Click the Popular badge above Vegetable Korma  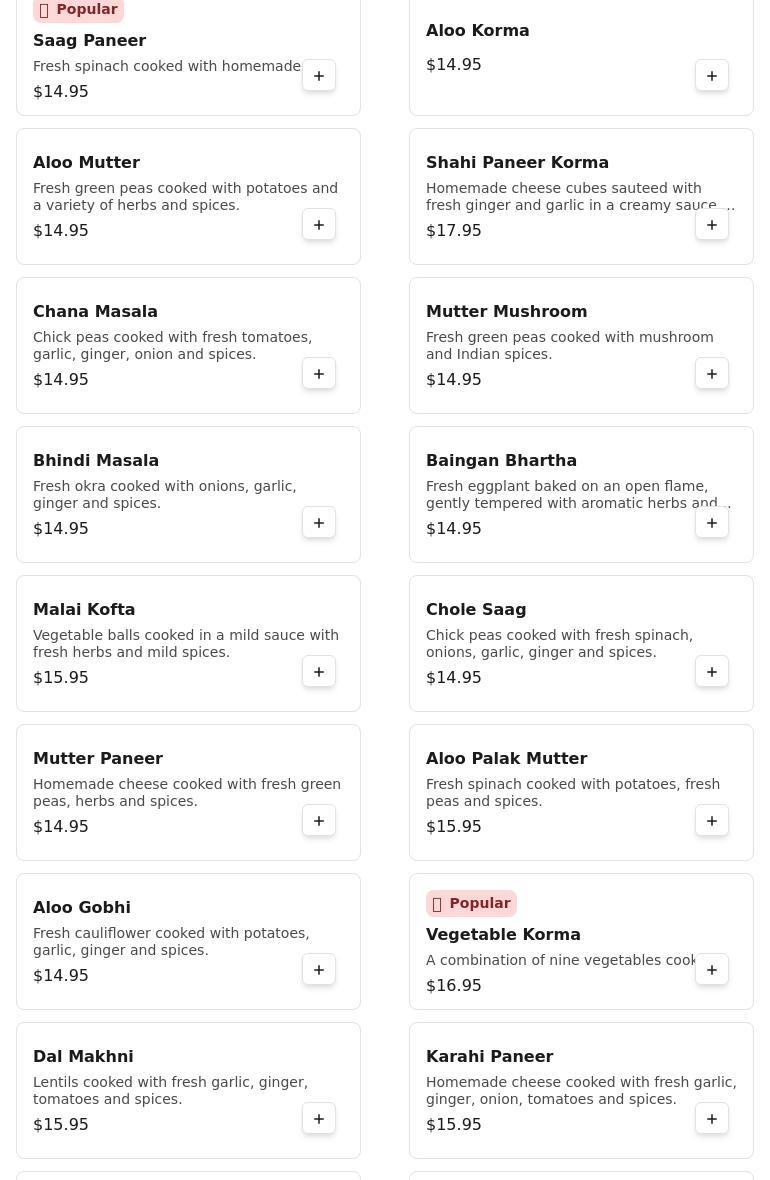point(471,903)
